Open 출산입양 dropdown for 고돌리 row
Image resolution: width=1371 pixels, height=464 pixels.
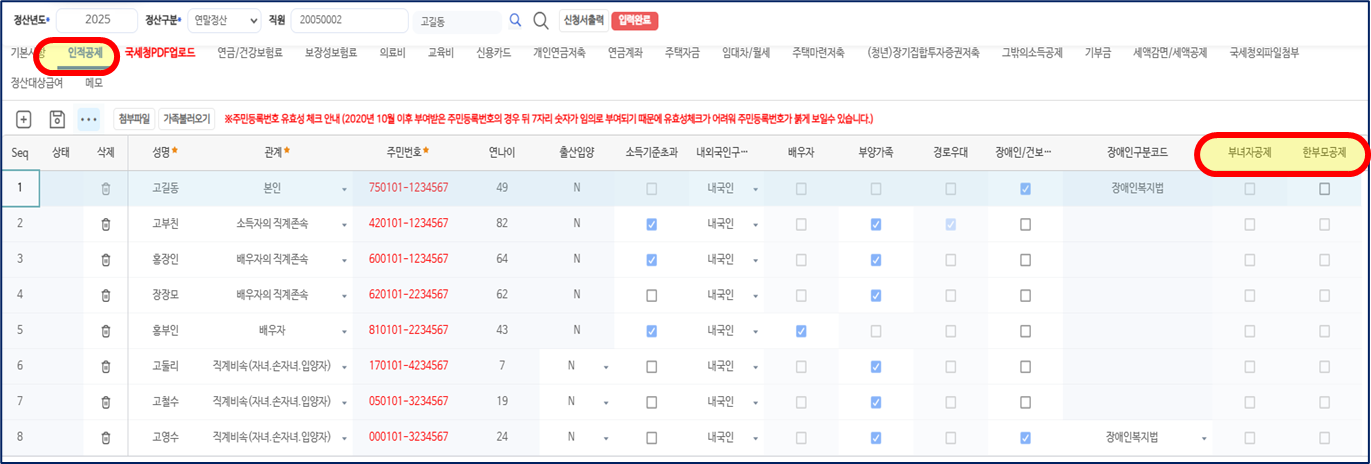tap(606, 367)
